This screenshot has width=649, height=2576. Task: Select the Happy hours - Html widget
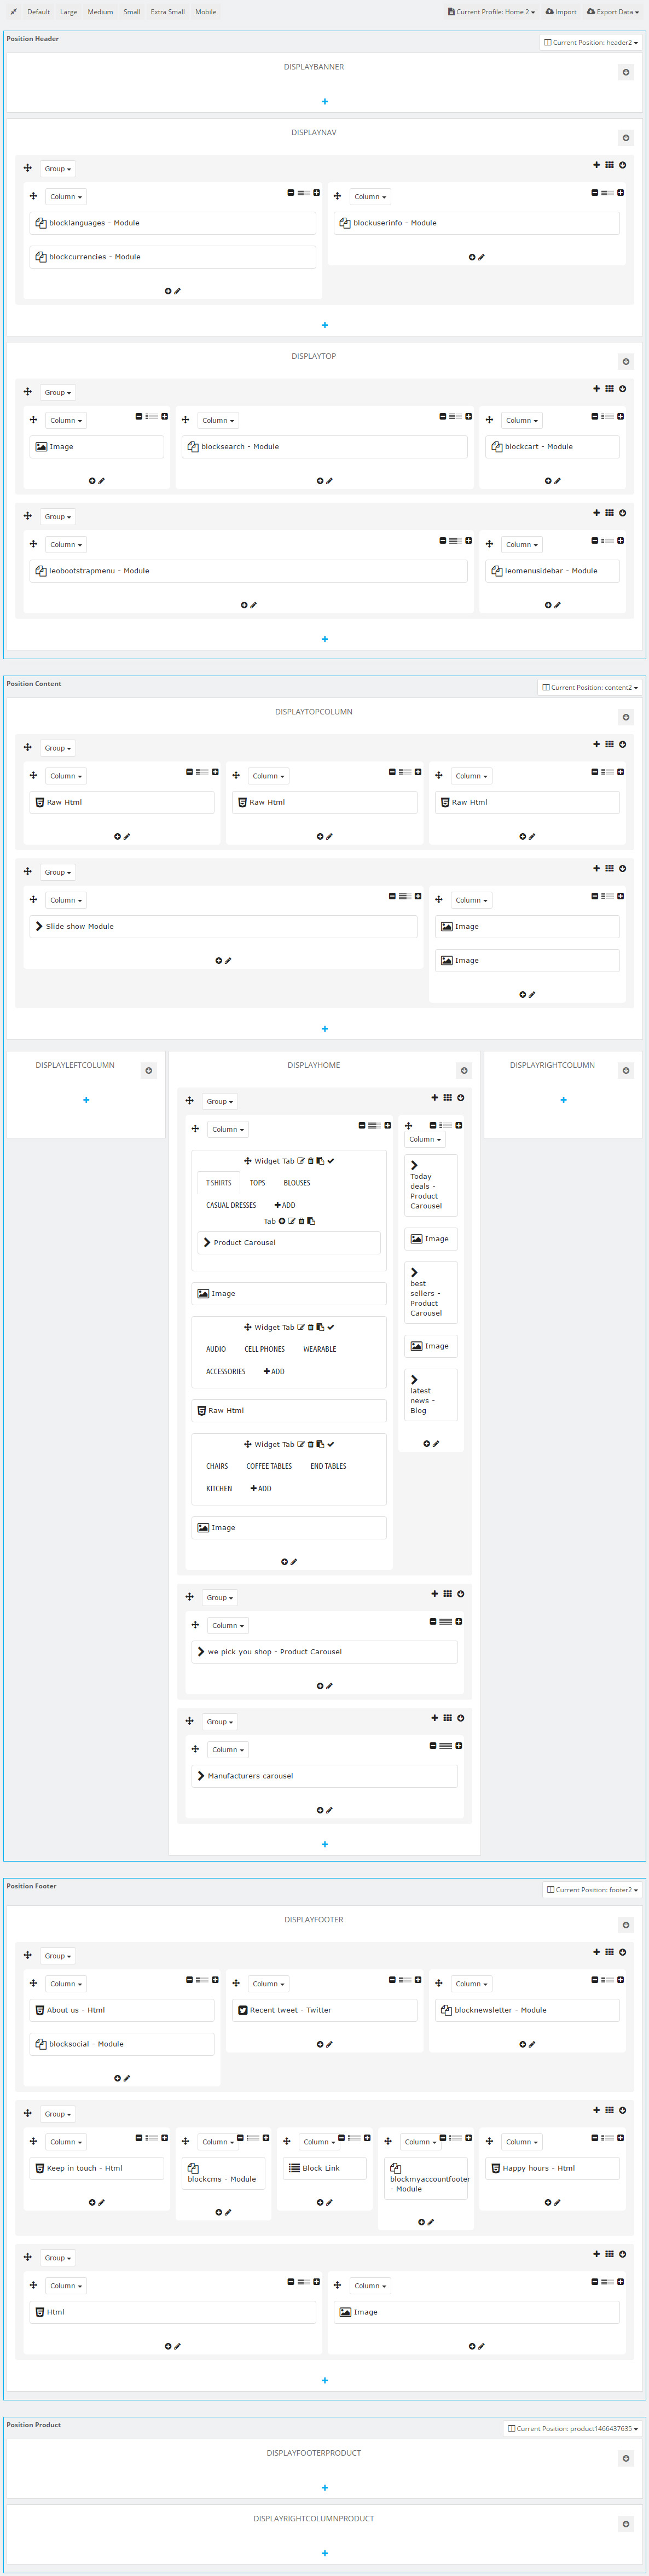553,2168
